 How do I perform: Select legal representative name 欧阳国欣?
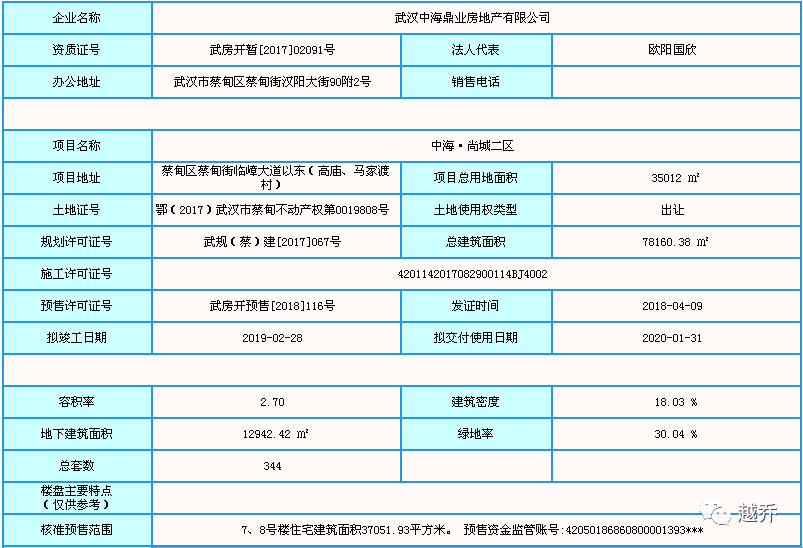[672, 50]
